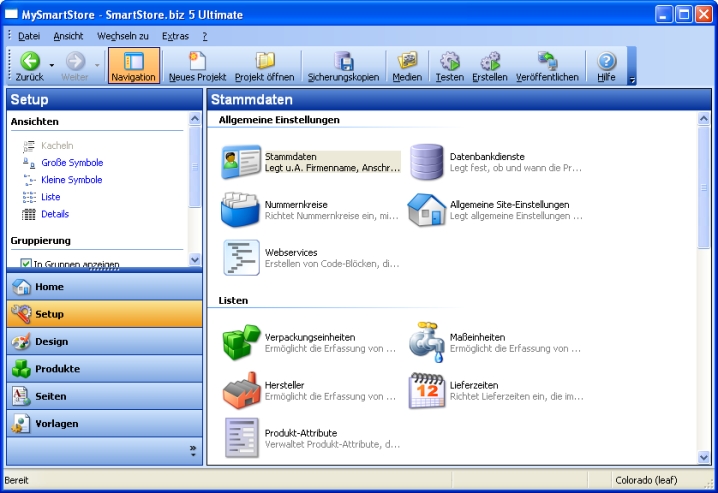The width and height of the screenshot is (718, 493).
Task: Expand the toolbar overflow options arrow
Action: click(x=632, y=82)
